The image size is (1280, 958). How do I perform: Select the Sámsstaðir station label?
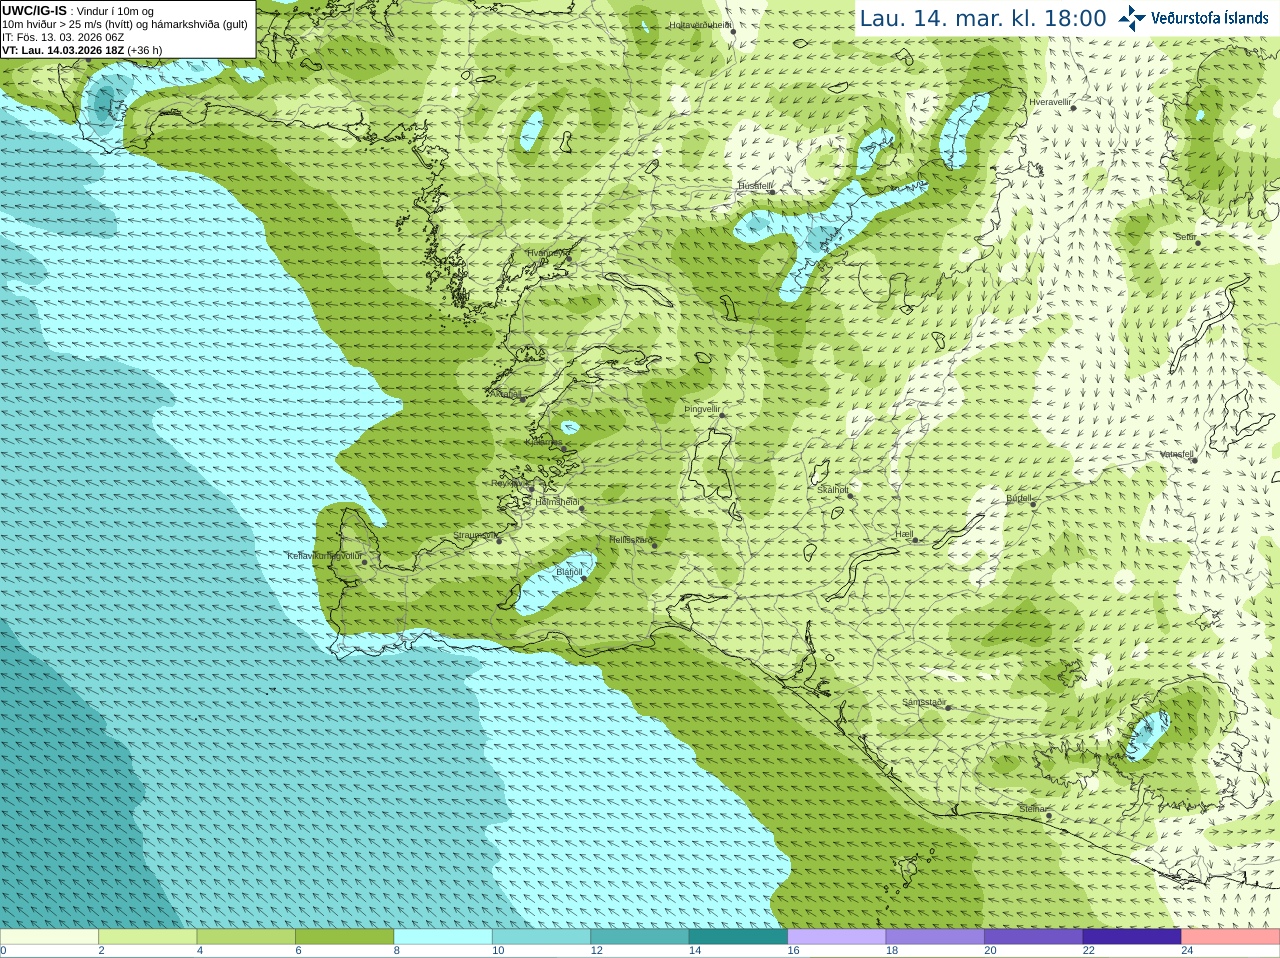[924, 702]
